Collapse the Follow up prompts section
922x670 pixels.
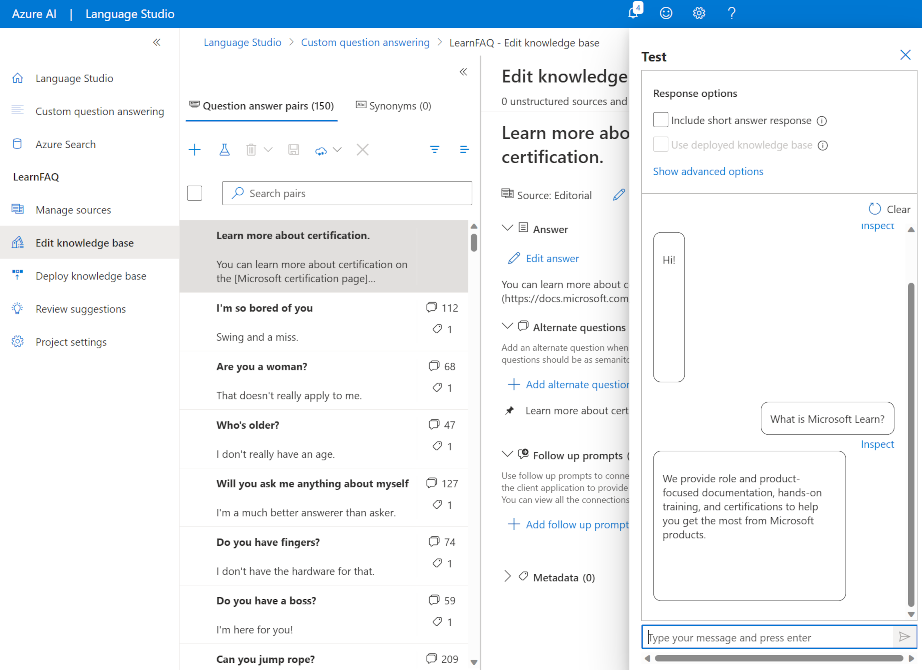click(507, 454)
